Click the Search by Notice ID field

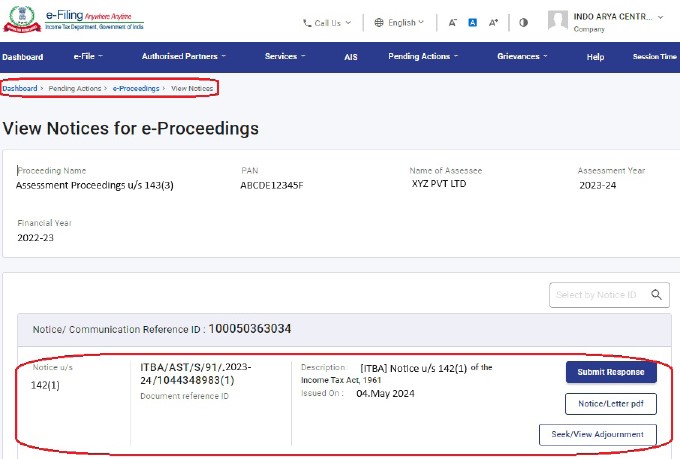click(598, 294)
